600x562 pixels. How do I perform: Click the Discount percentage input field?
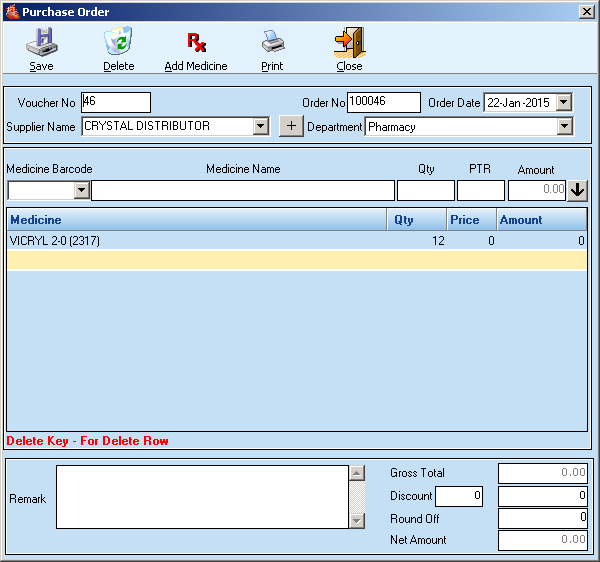[x=459, y=496]
